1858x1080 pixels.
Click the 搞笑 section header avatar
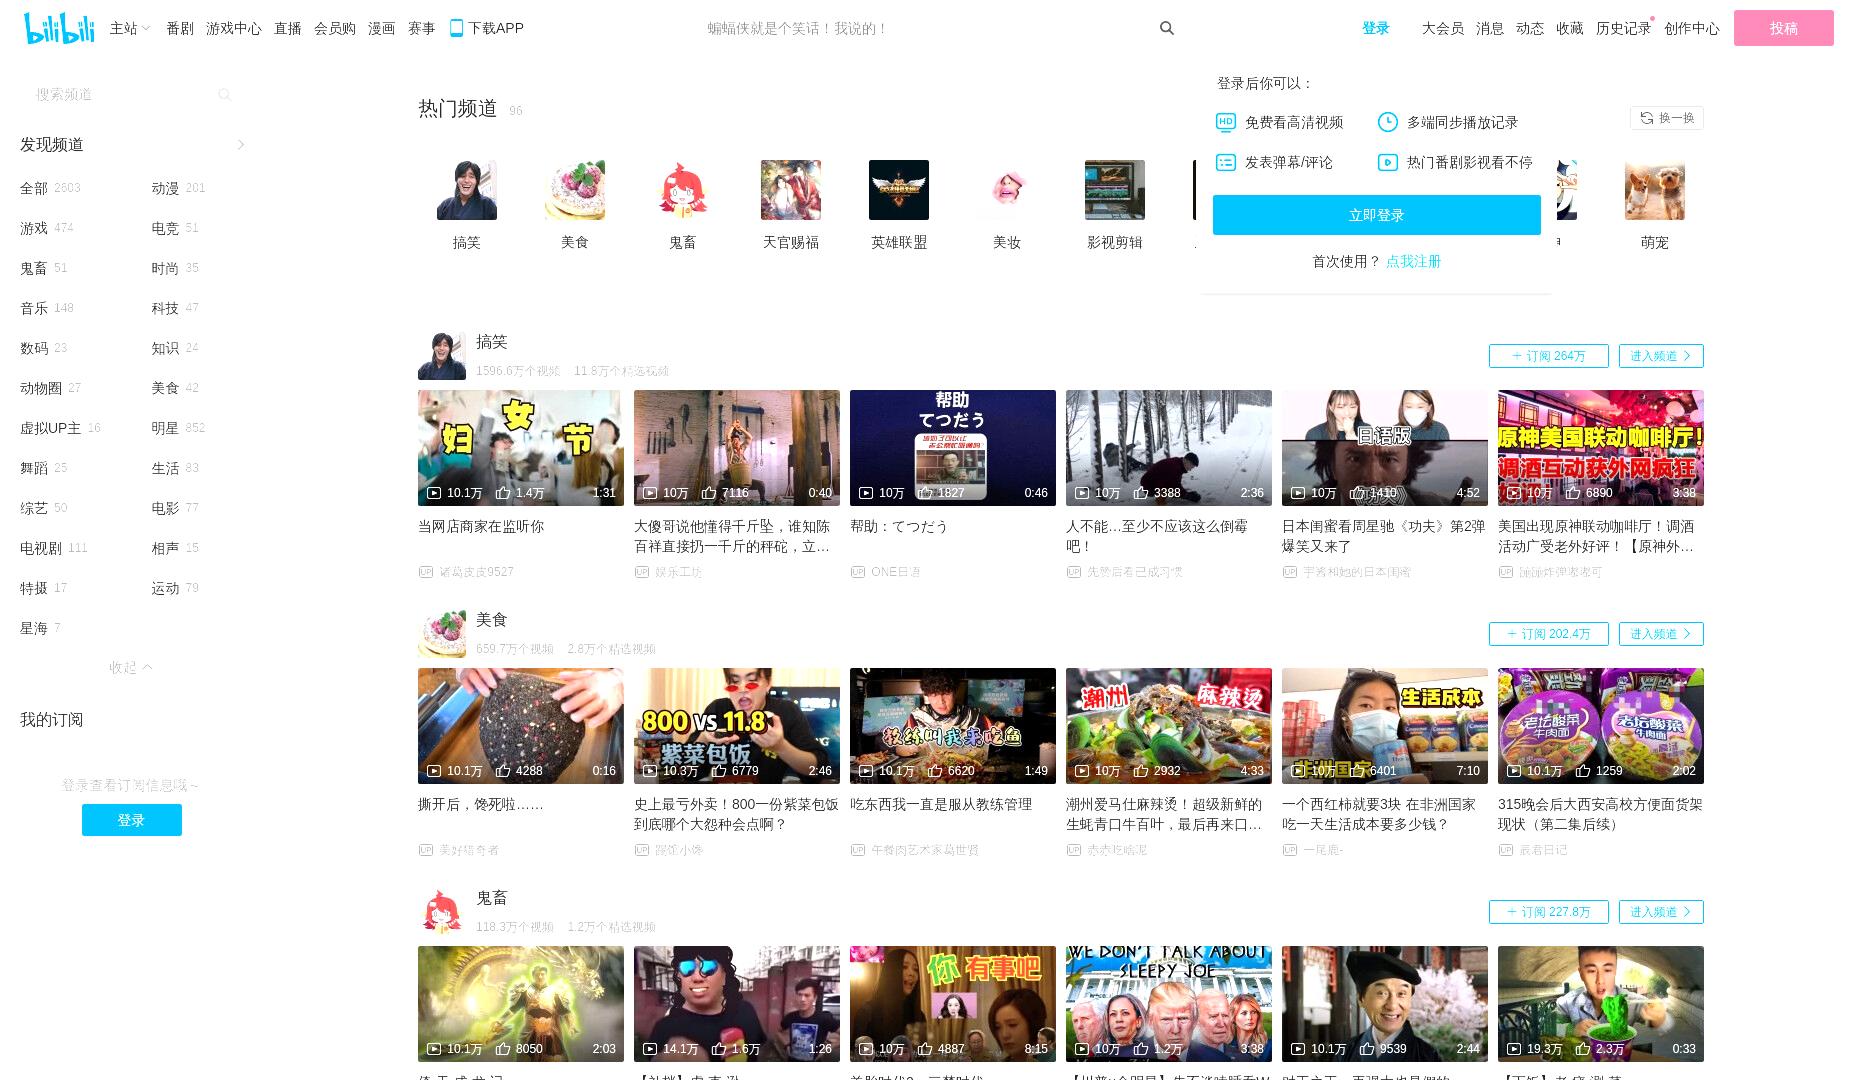[x=442, y=356]
